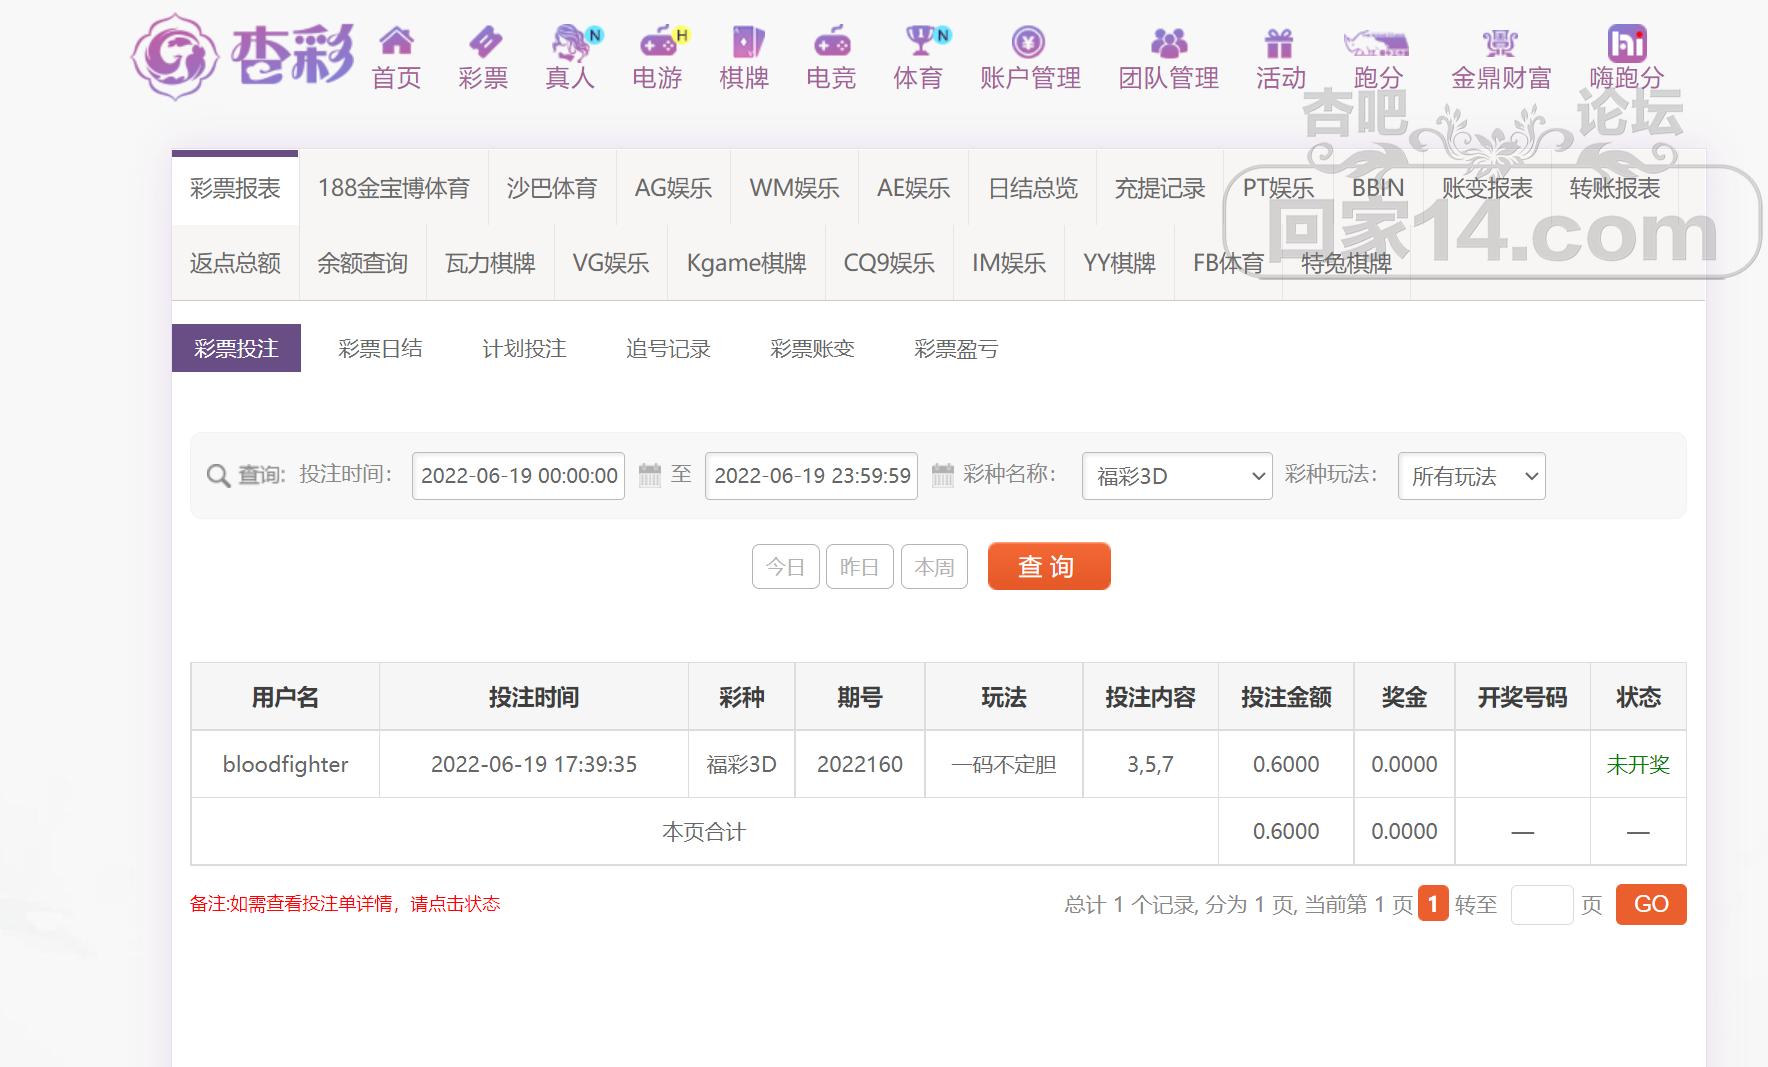
Task: Click the chess and cards (棋牌) icon
Action: [745, 42]
